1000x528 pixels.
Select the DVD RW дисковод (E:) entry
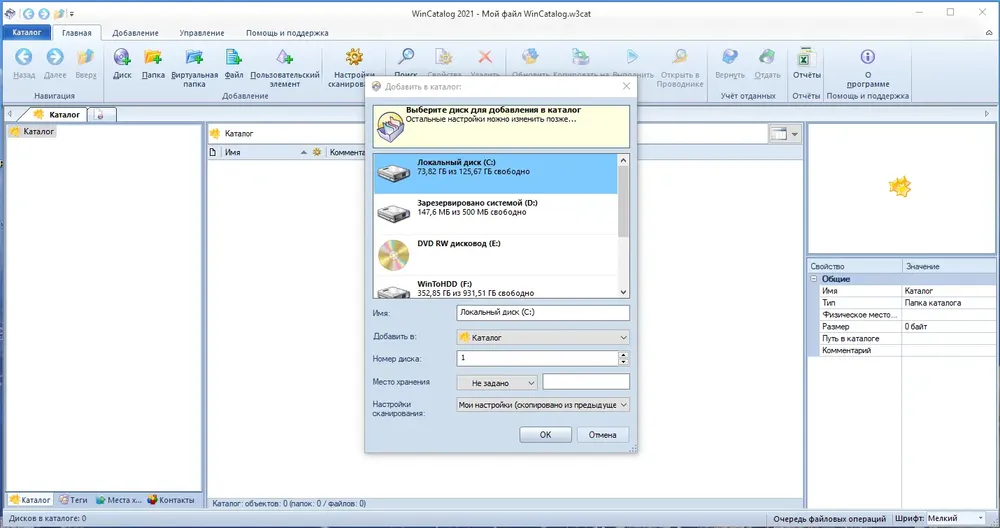pyautogui.click(x=496, y=255)
